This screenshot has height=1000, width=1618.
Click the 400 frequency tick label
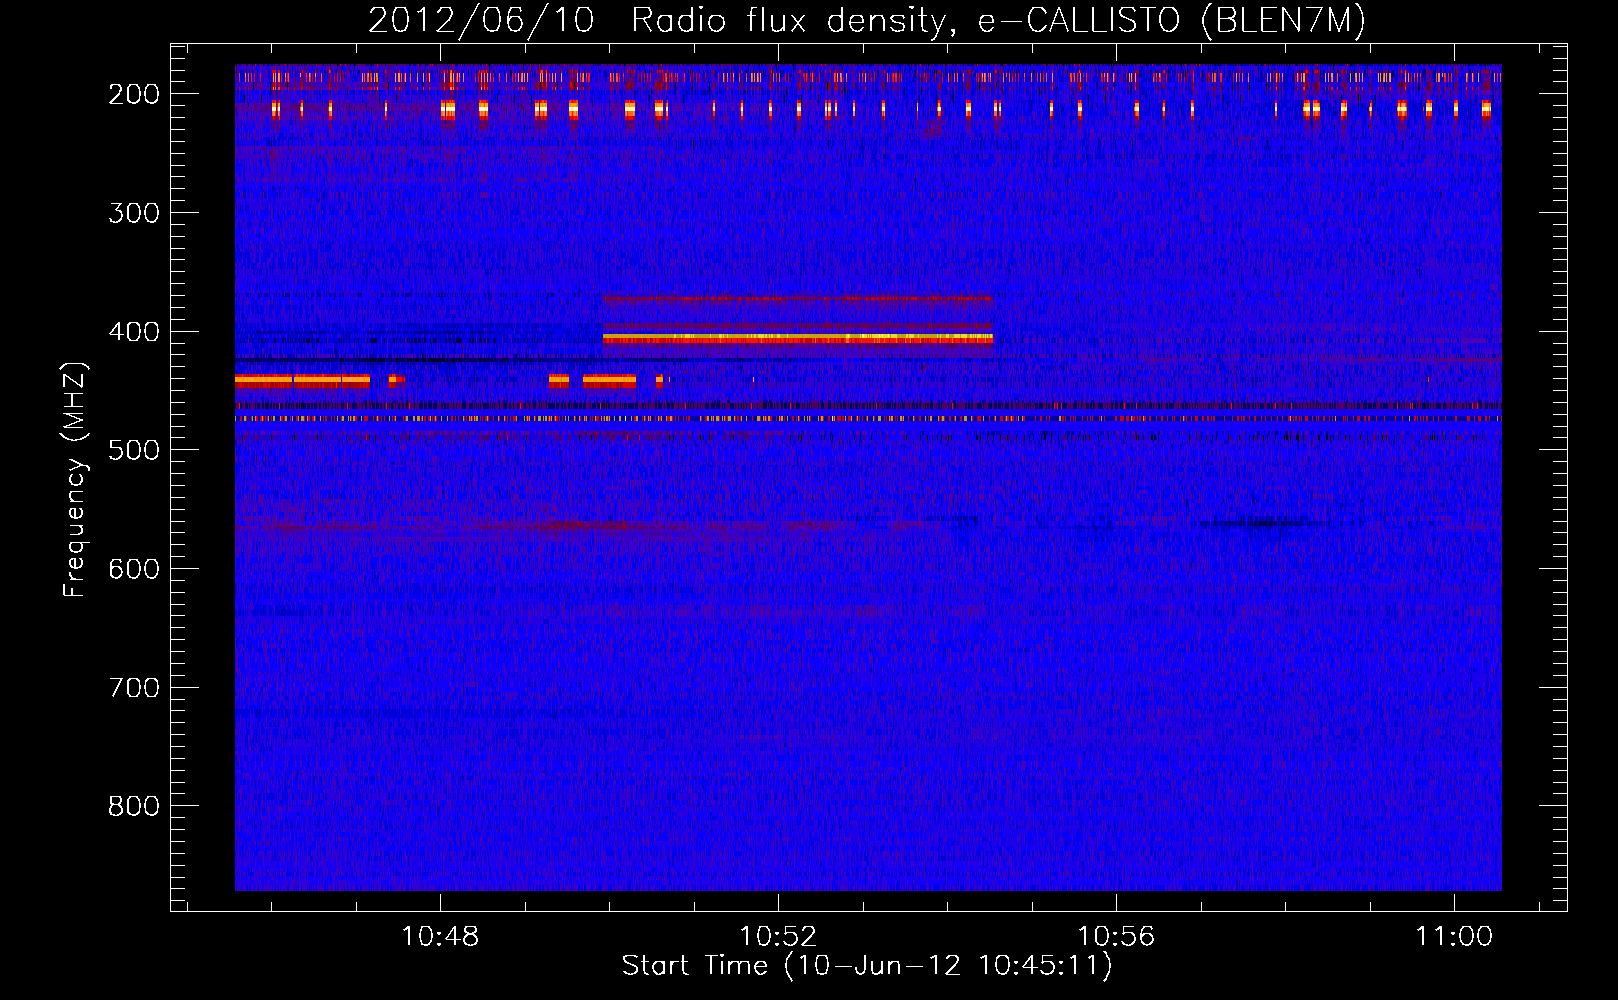(134, 332)
